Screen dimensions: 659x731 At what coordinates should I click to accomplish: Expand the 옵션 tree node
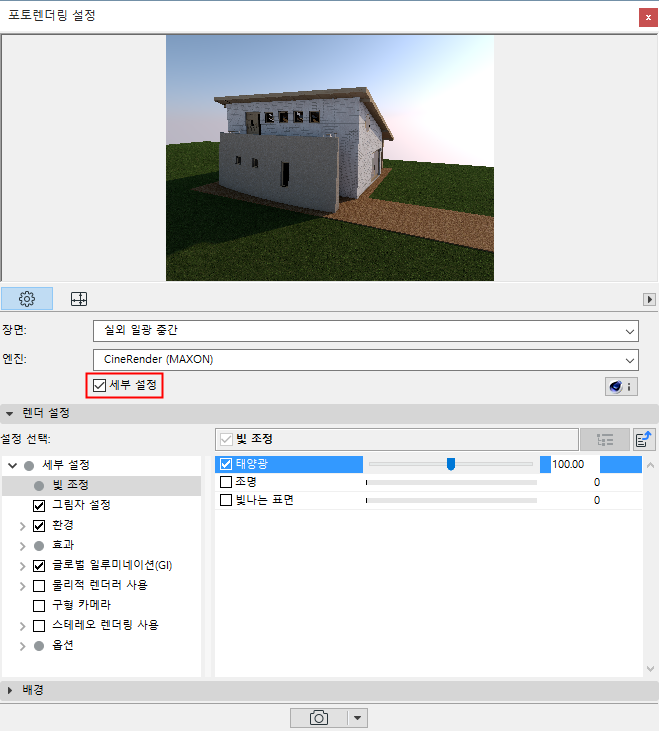(22, 646)
